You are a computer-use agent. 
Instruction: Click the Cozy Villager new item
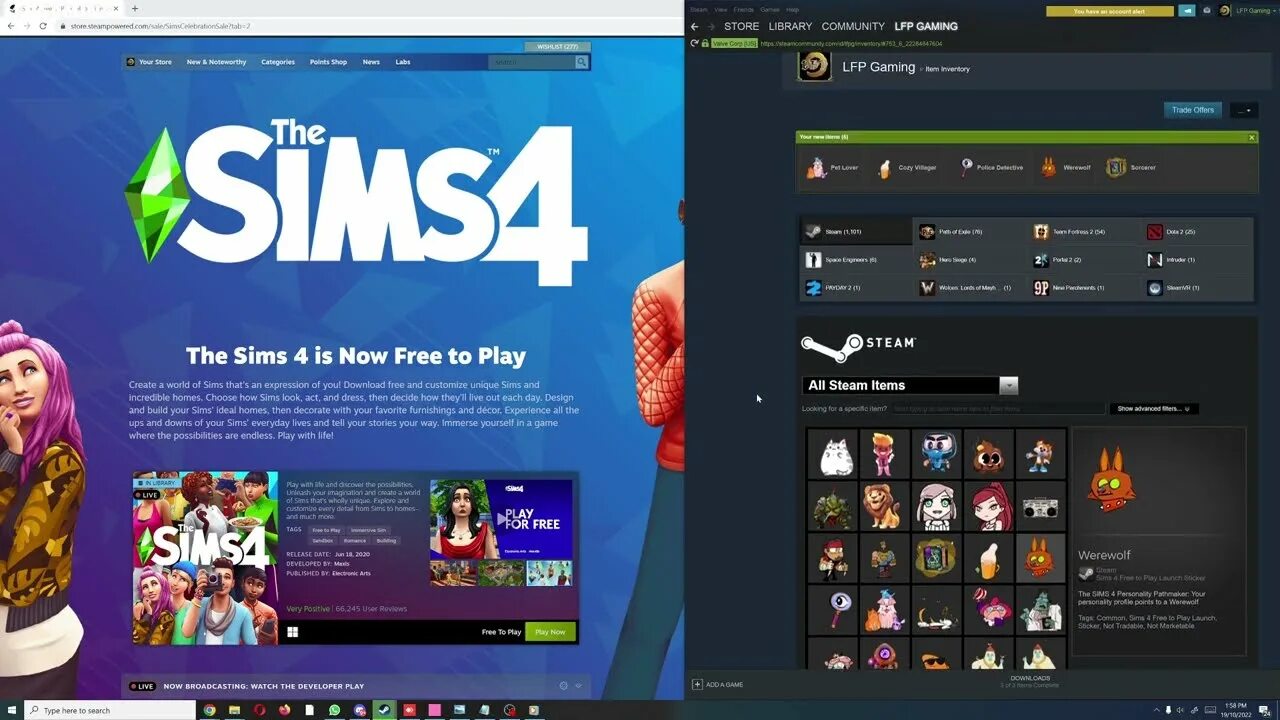click(x=907, y=168)
